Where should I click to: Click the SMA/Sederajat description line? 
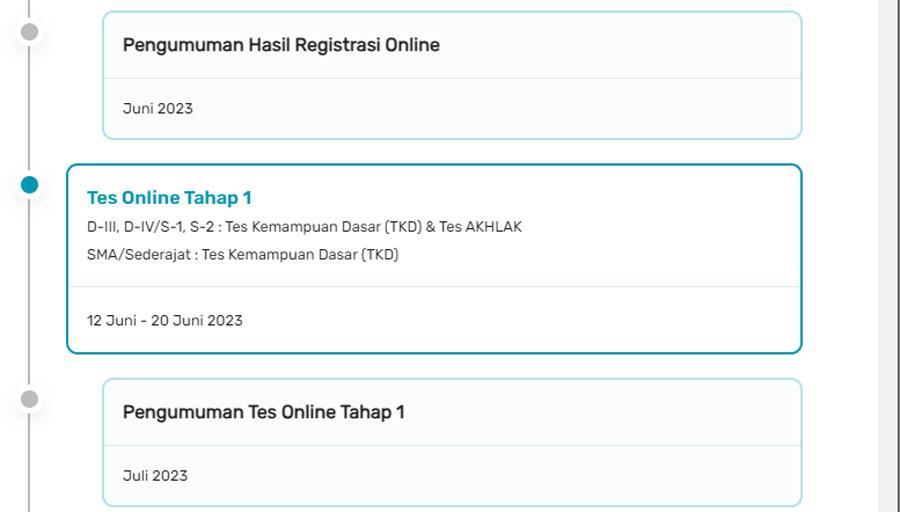pos(242,255)
